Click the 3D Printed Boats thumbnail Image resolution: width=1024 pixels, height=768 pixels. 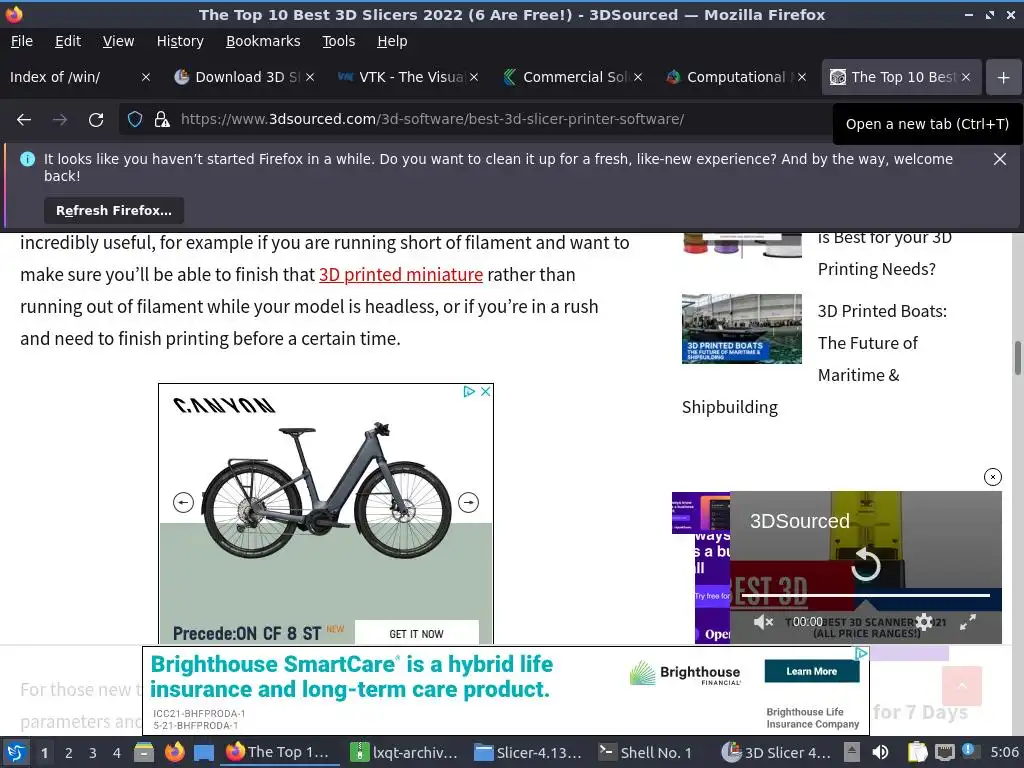pyautogui.click(x=741, y=328)
